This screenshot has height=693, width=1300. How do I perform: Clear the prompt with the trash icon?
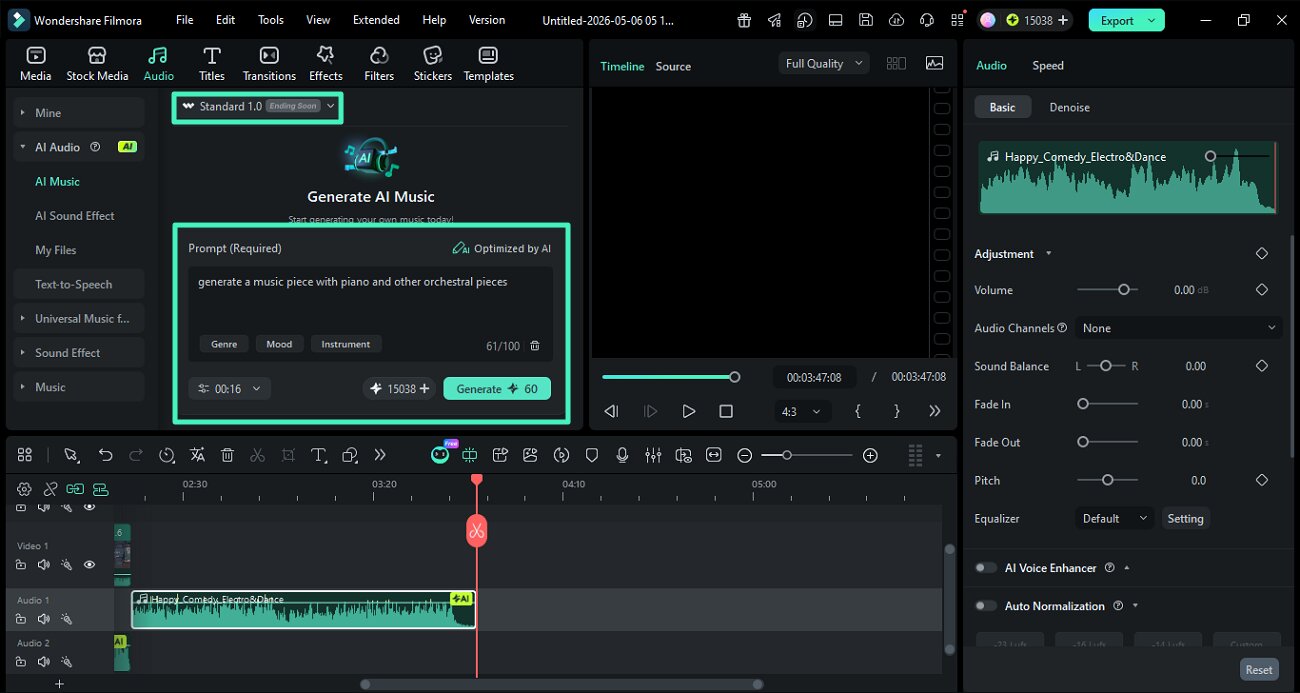[x=535, y=346]
